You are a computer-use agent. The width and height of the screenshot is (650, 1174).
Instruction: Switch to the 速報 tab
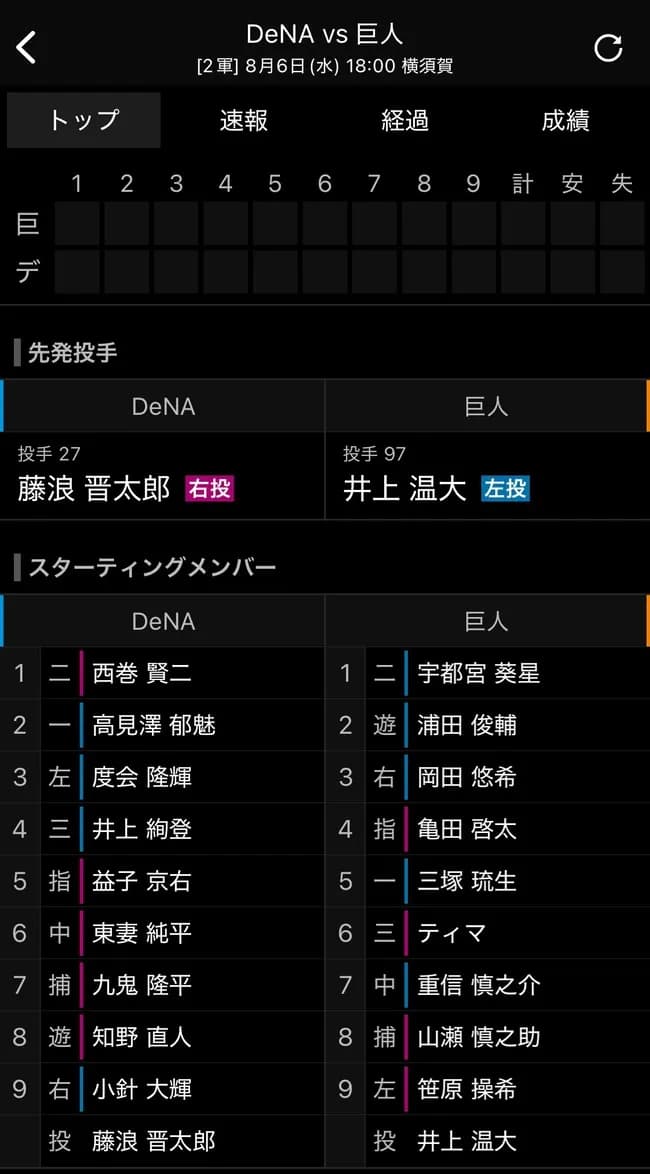[x=242, y=121]
